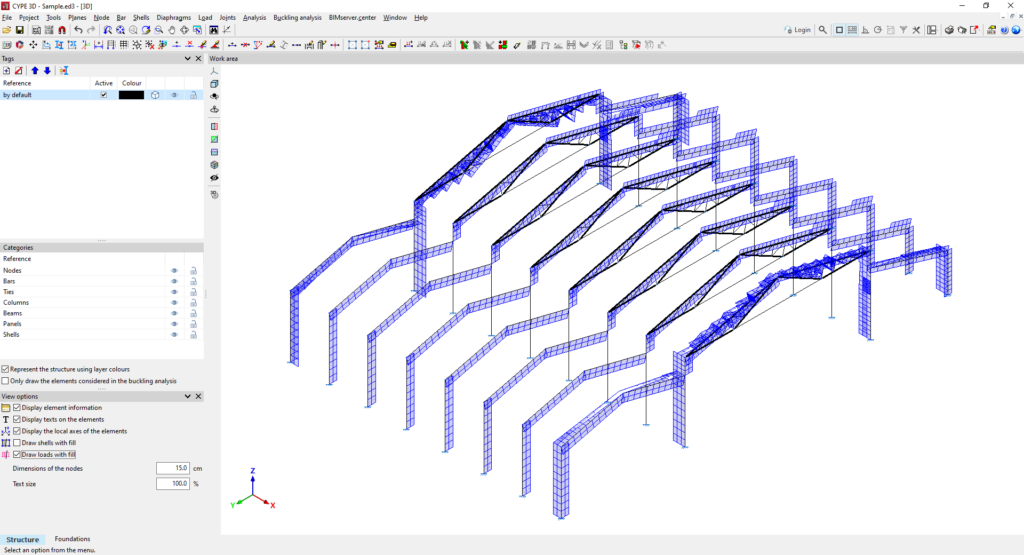This screenshot has height=555, width=1024.
Task: Click the four-arrow move icon in second toolbar
Action: pyautogui.click(x=33, y=45)
